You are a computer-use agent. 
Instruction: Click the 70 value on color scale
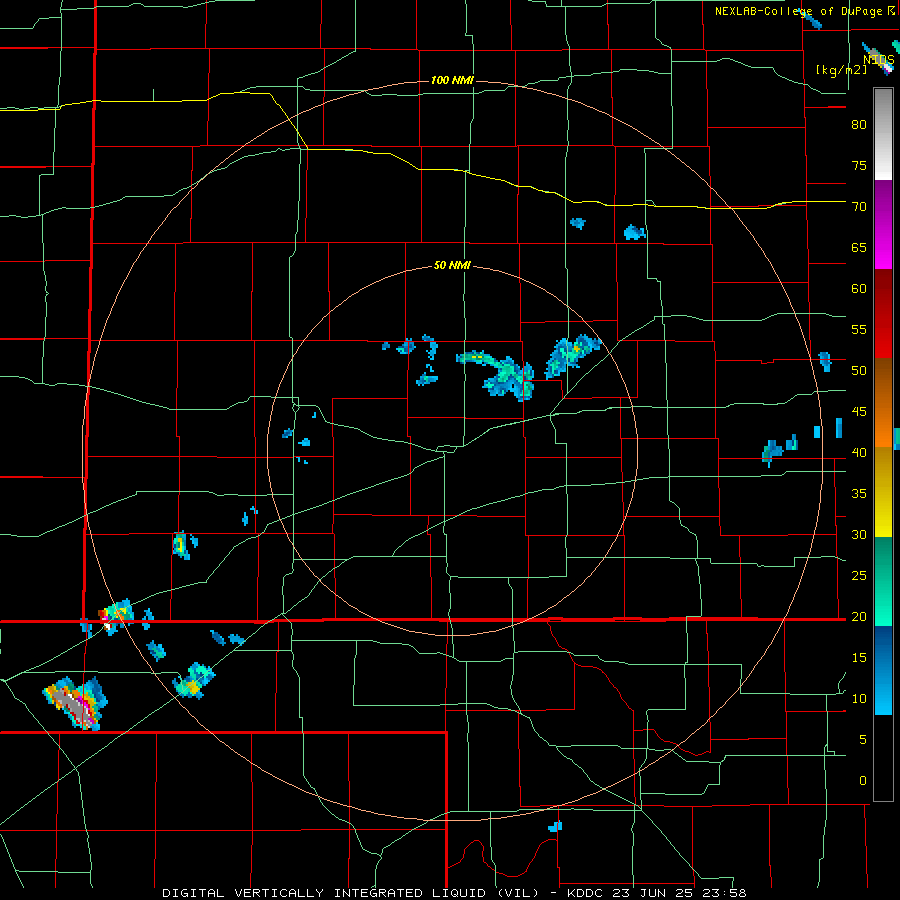(x=859, y=207)
